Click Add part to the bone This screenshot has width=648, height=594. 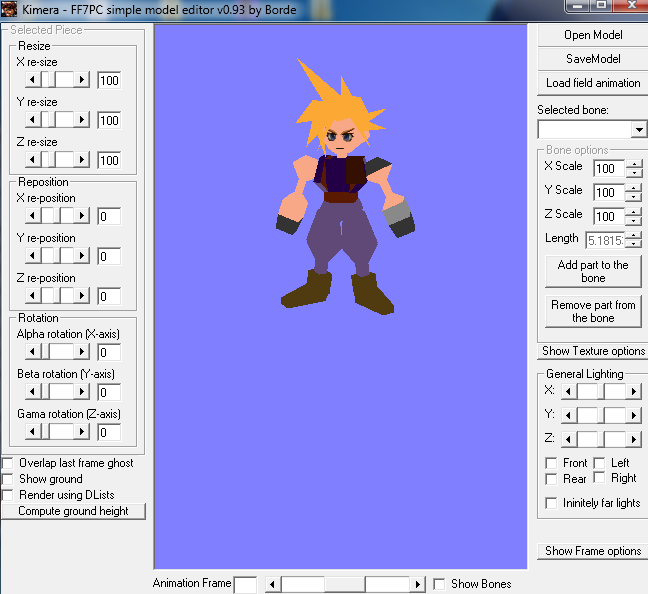point(593,271)
